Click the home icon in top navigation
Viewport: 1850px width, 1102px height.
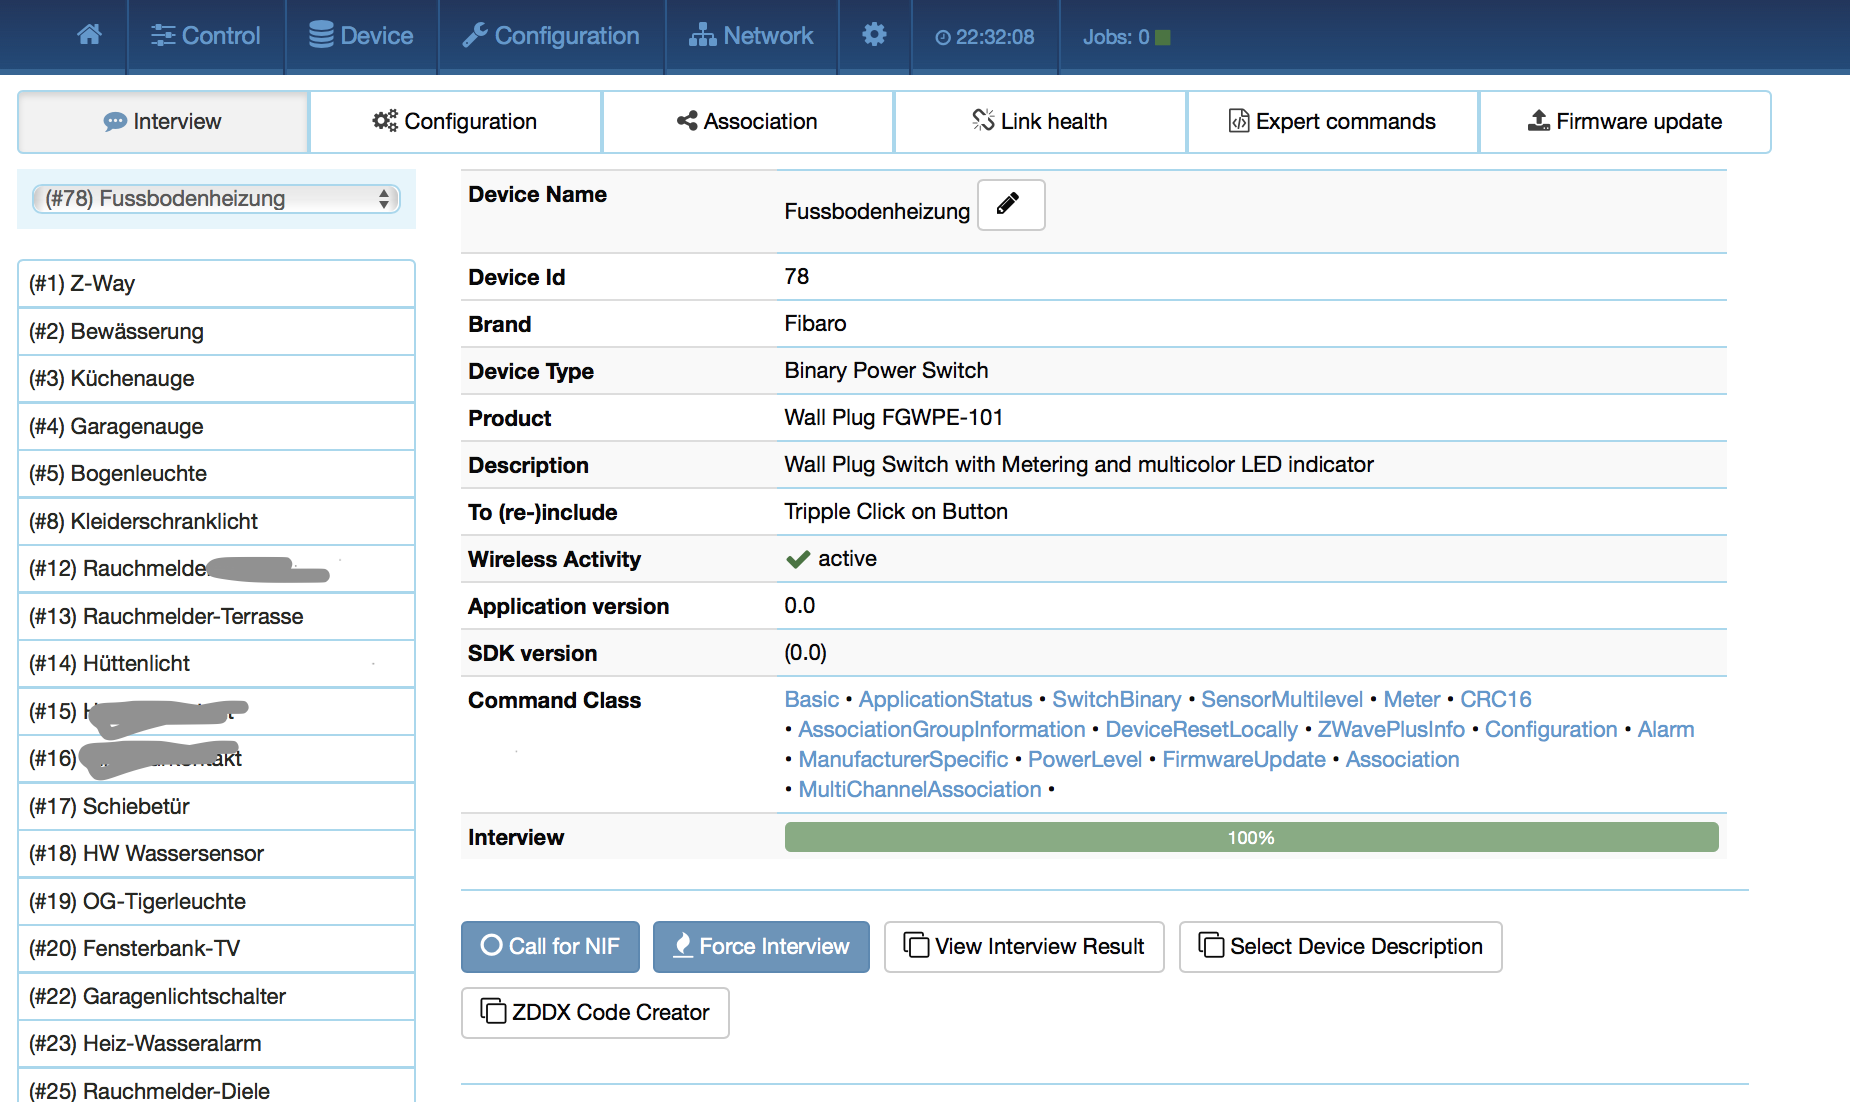point(89,35)
